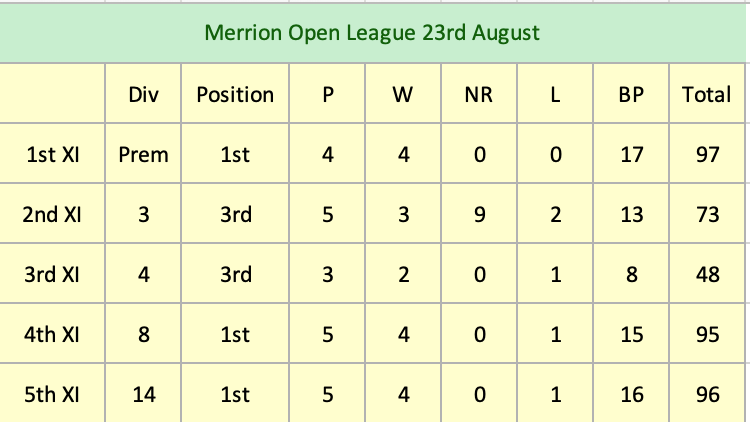Select the 5th XI row label

(x=53, y=395)
